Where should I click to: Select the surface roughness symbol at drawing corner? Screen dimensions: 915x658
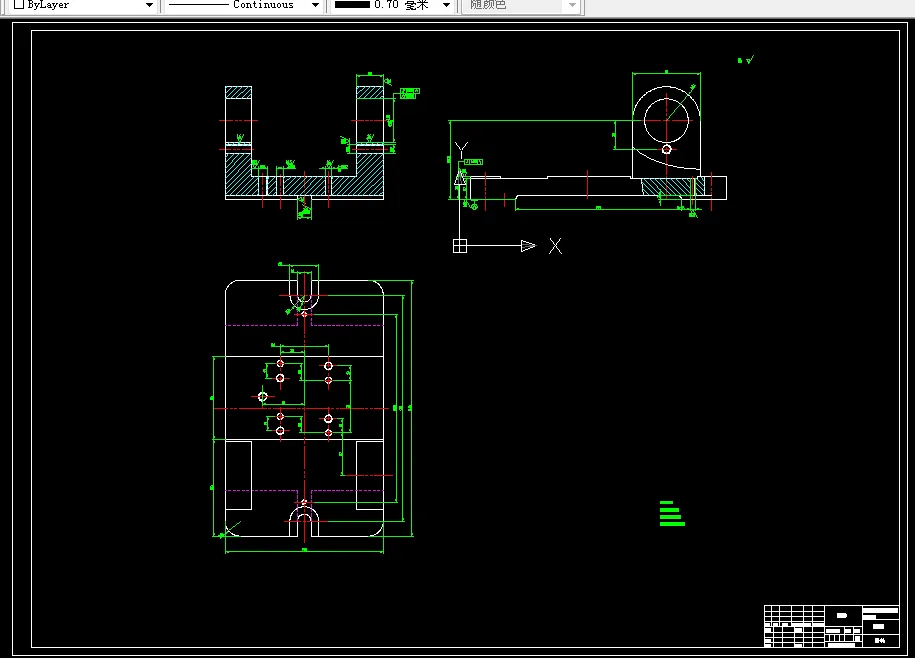[746, 60]
